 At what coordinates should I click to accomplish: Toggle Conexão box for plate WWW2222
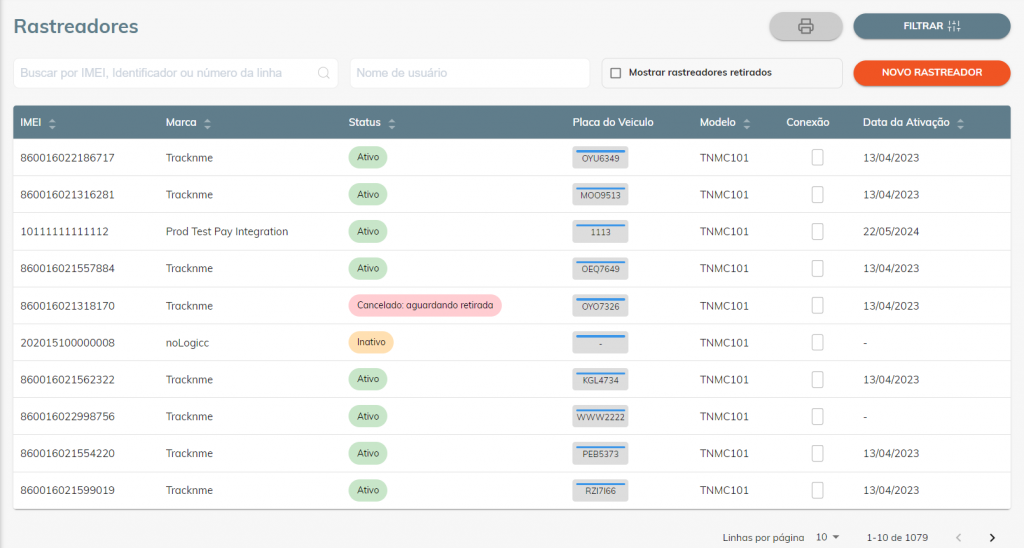(817, 416)
